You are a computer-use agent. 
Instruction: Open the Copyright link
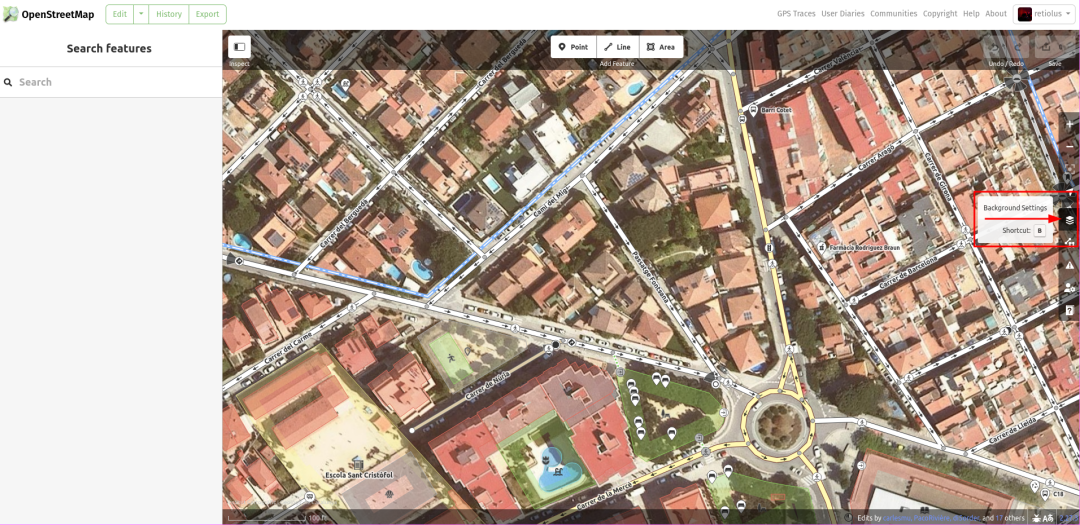pyautogui.click(x=940, y=14)
